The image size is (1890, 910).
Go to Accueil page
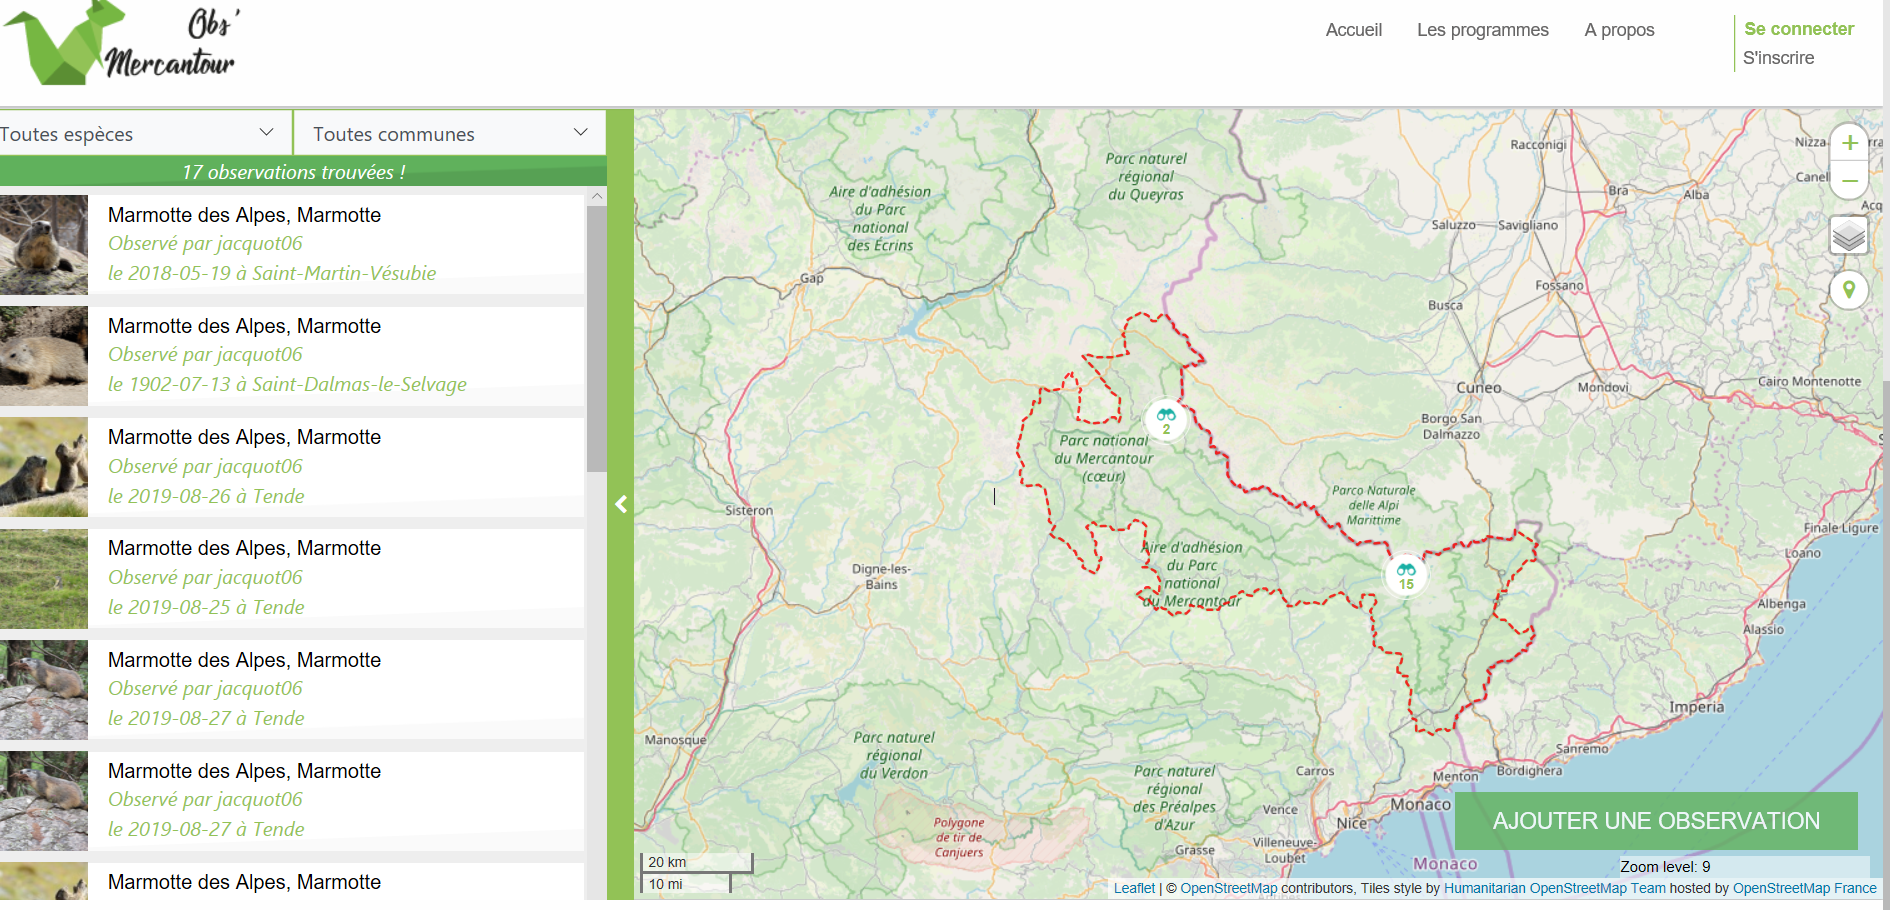tap(1353, 30)
